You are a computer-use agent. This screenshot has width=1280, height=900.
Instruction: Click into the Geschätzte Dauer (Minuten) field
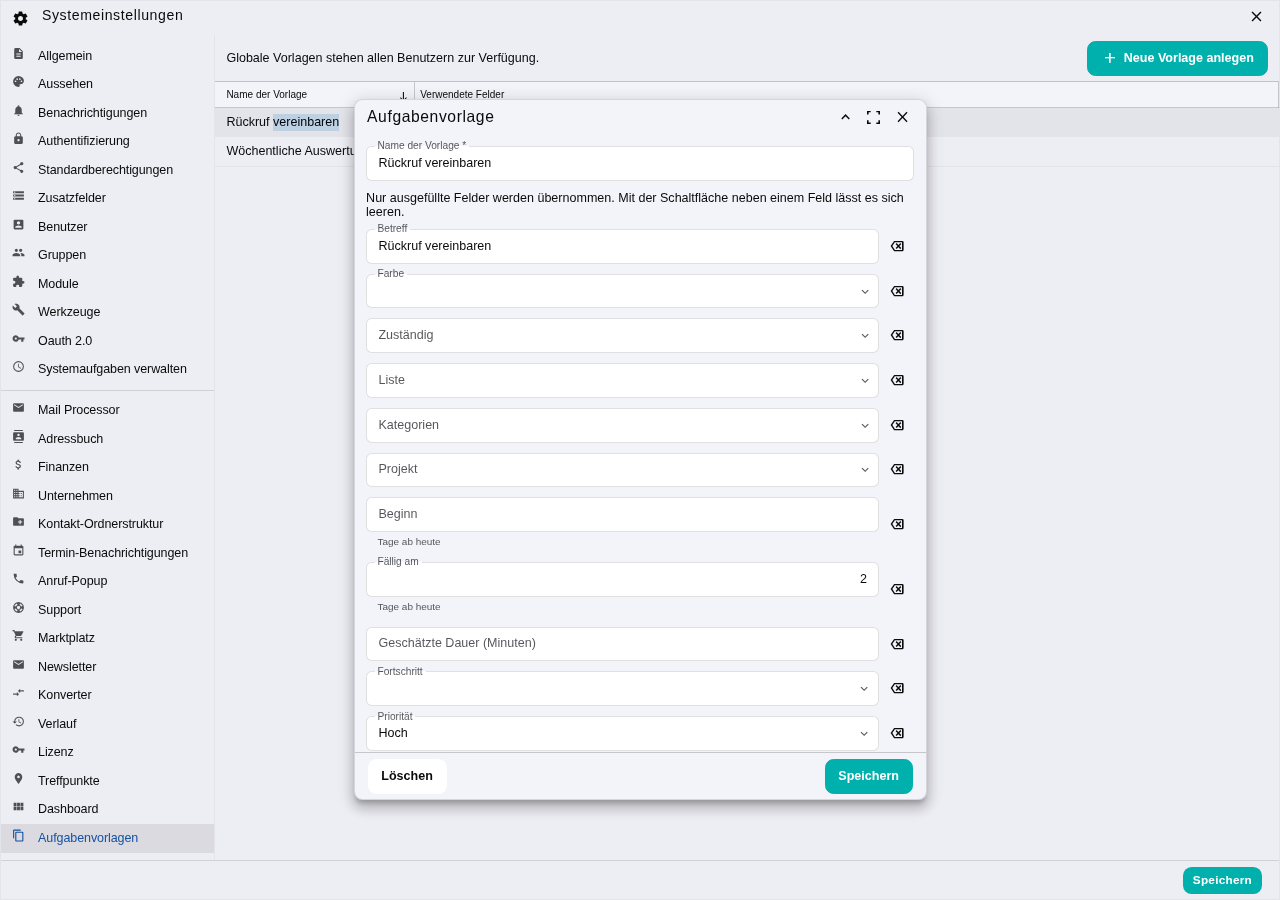click(622, 644)
